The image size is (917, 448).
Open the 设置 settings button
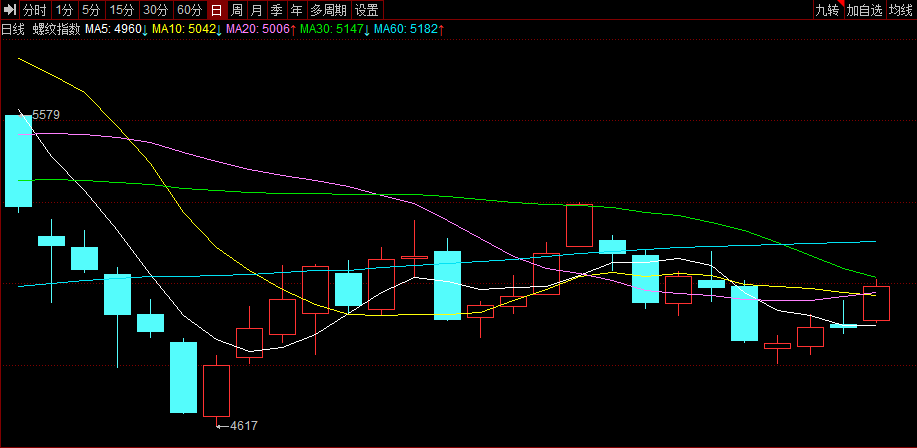click(367, 9)
